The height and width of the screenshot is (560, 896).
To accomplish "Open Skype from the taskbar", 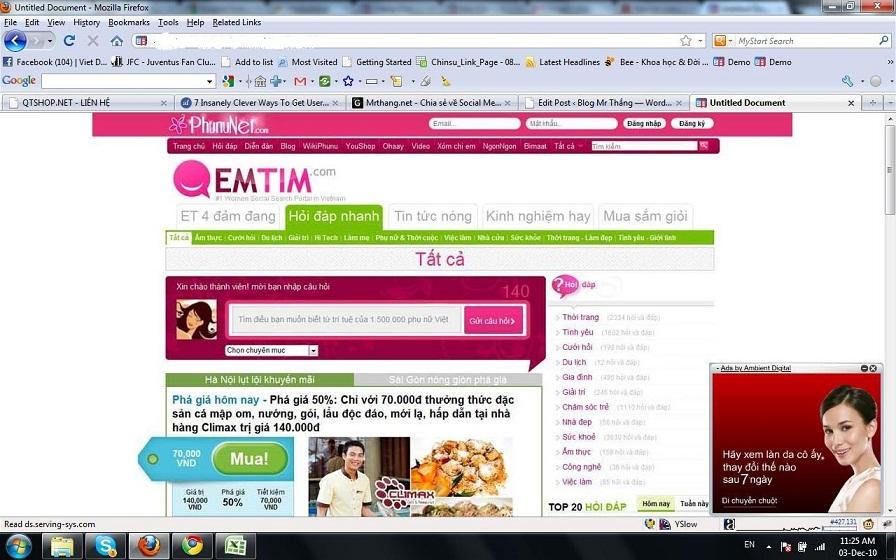I will pyautogui.click(x=105, y=546).
